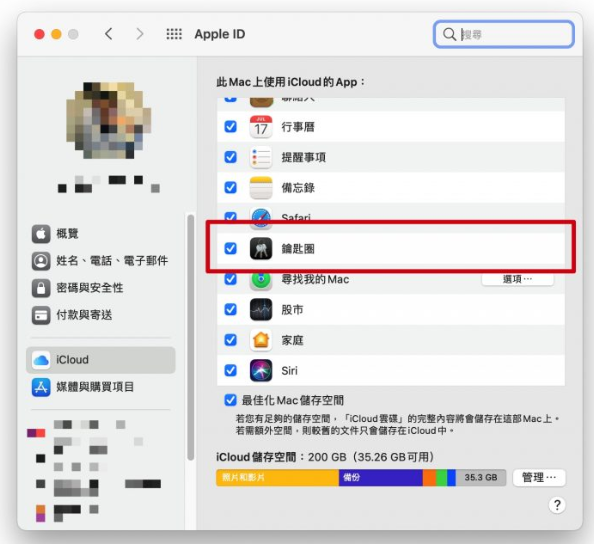Toggle the 備忘錄 checkbox
The image size is (594, 544).
click(230, 188)
